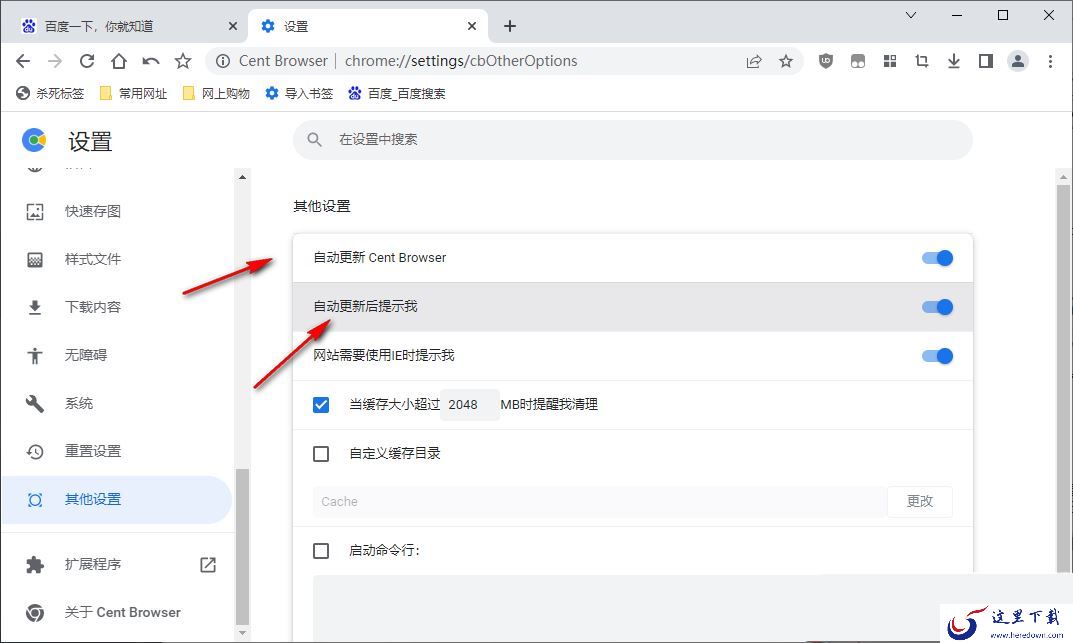Close the 百度一下 tab
This screenshot has height=643, width=1073.
point(233,26)
